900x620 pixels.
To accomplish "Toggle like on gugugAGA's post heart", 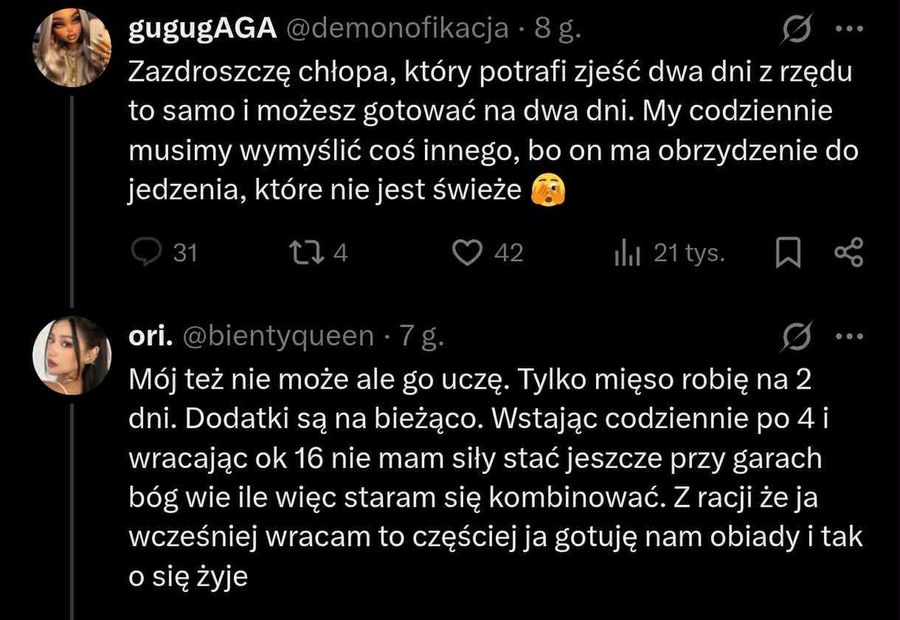I will click(468, 253).
